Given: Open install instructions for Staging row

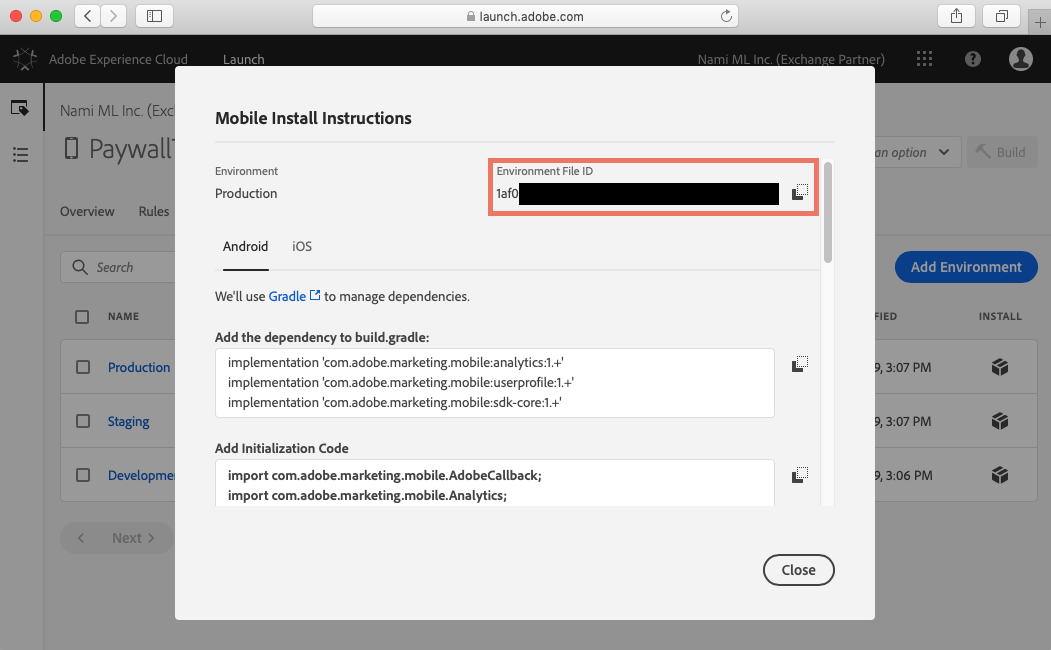Looking at the screenshot, I should (999, 421).
